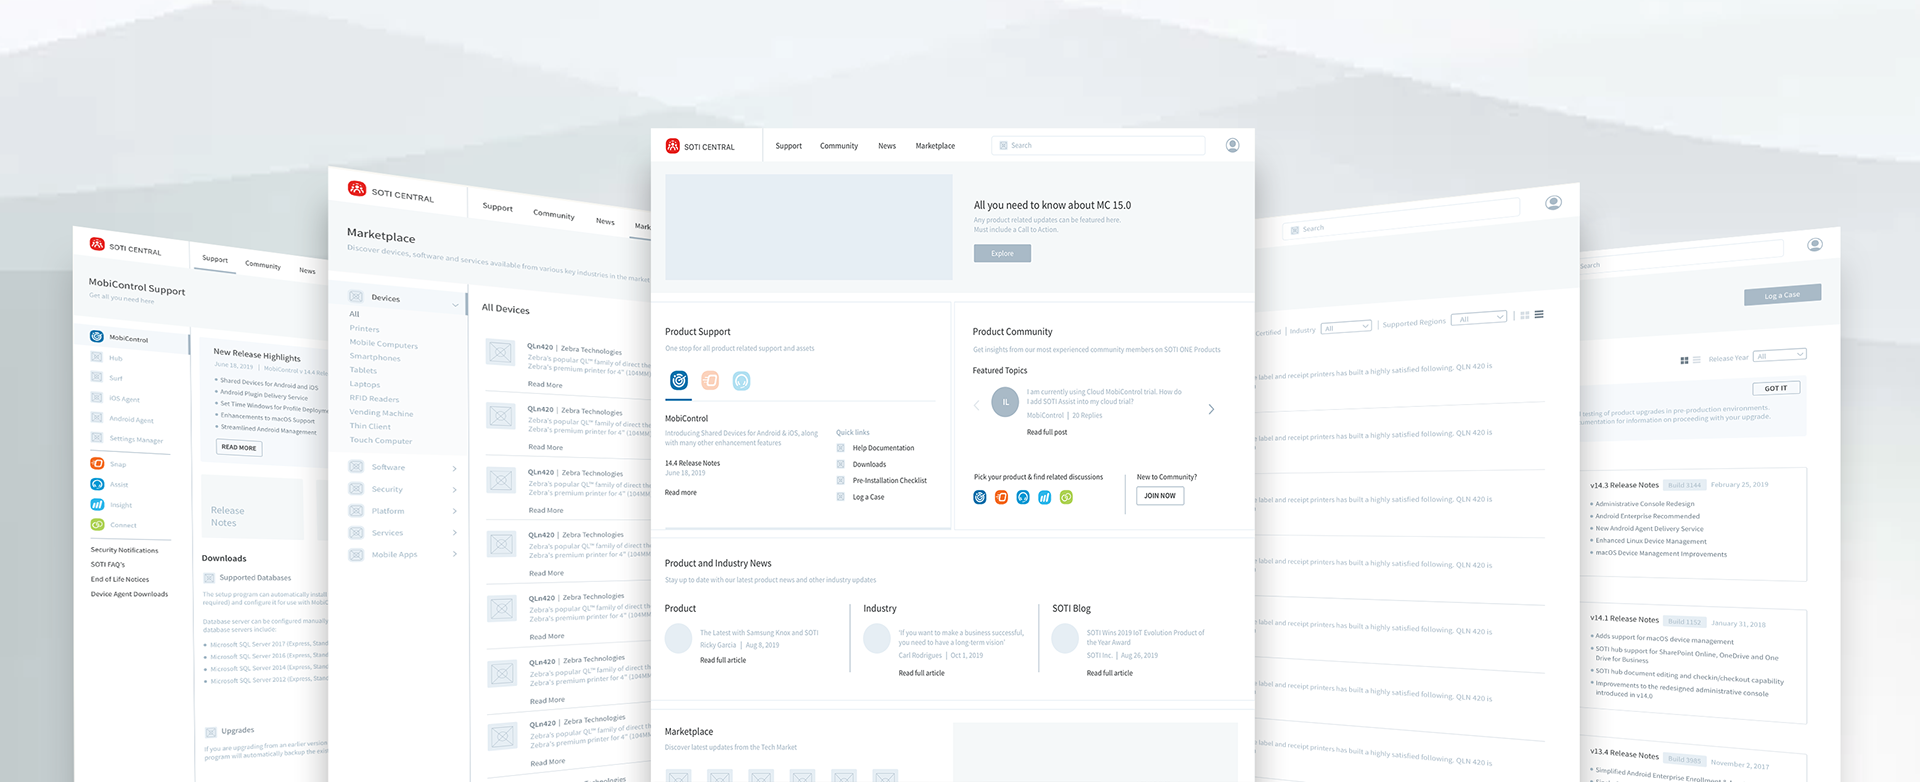
Task: Open the user avatar on the filtered listing page
Action: tap(1553, 202)
